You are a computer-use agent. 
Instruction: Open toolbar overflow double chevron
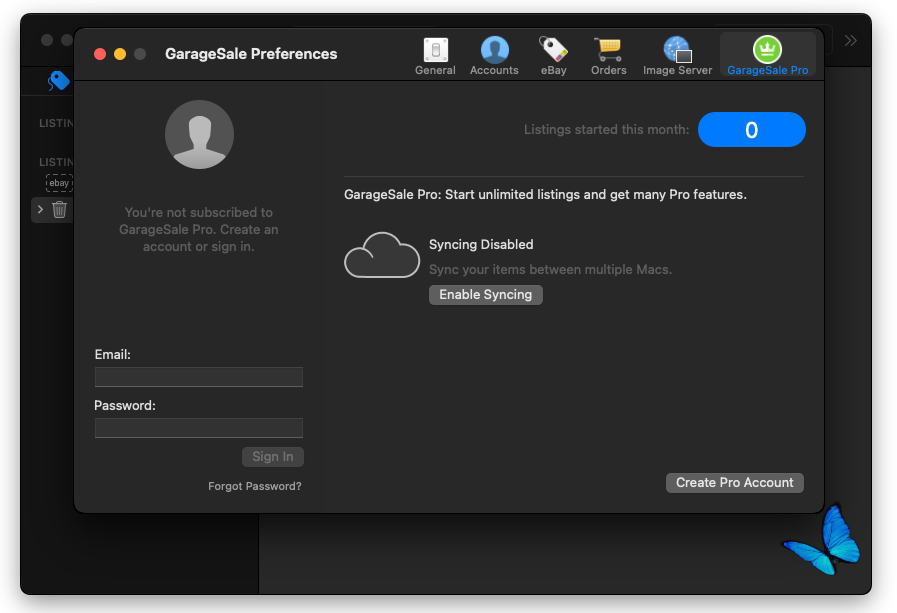pos(851,41)
